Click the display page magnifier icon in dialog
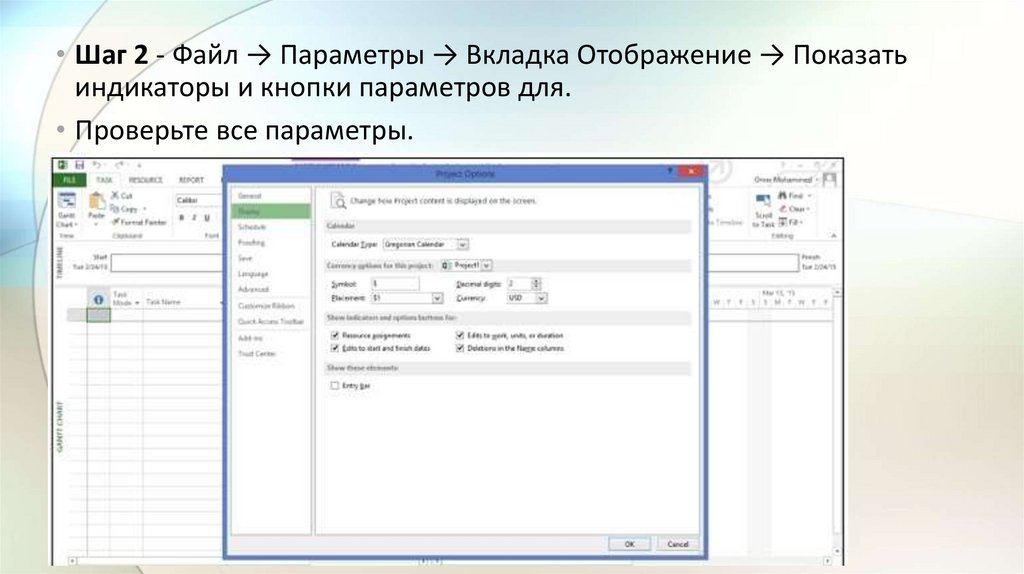Image resolution: width=1024 pixels, height=574 pixels. (x=338, y=200)
